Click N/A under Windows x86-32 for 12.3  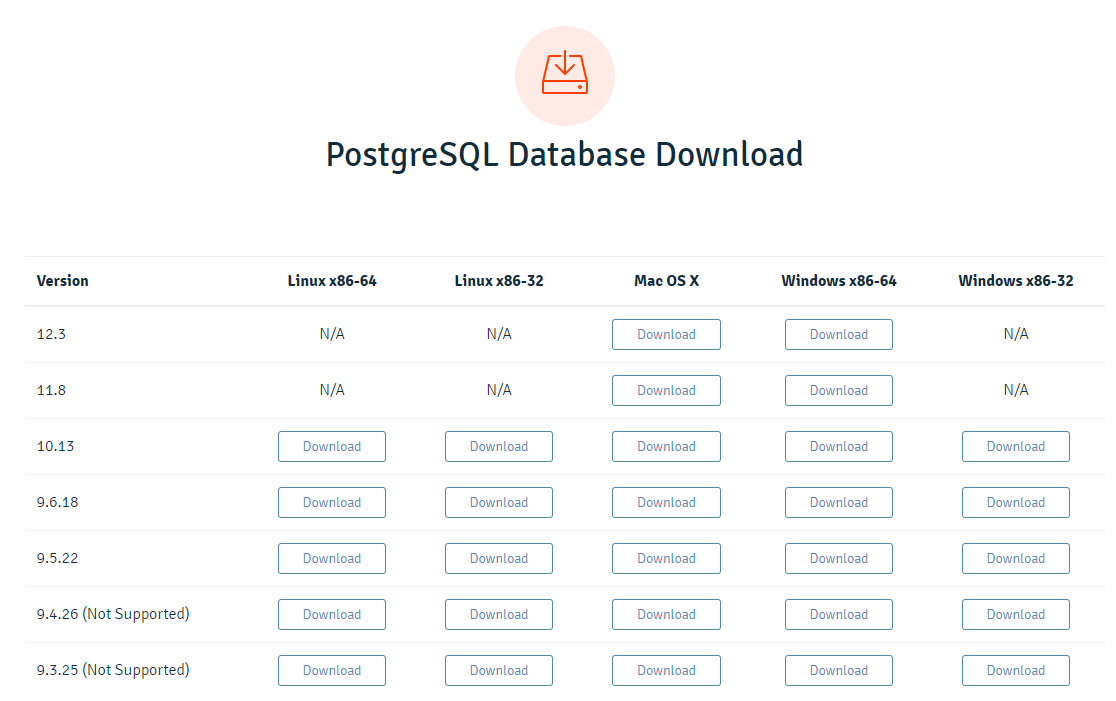tap(1016, 334)
